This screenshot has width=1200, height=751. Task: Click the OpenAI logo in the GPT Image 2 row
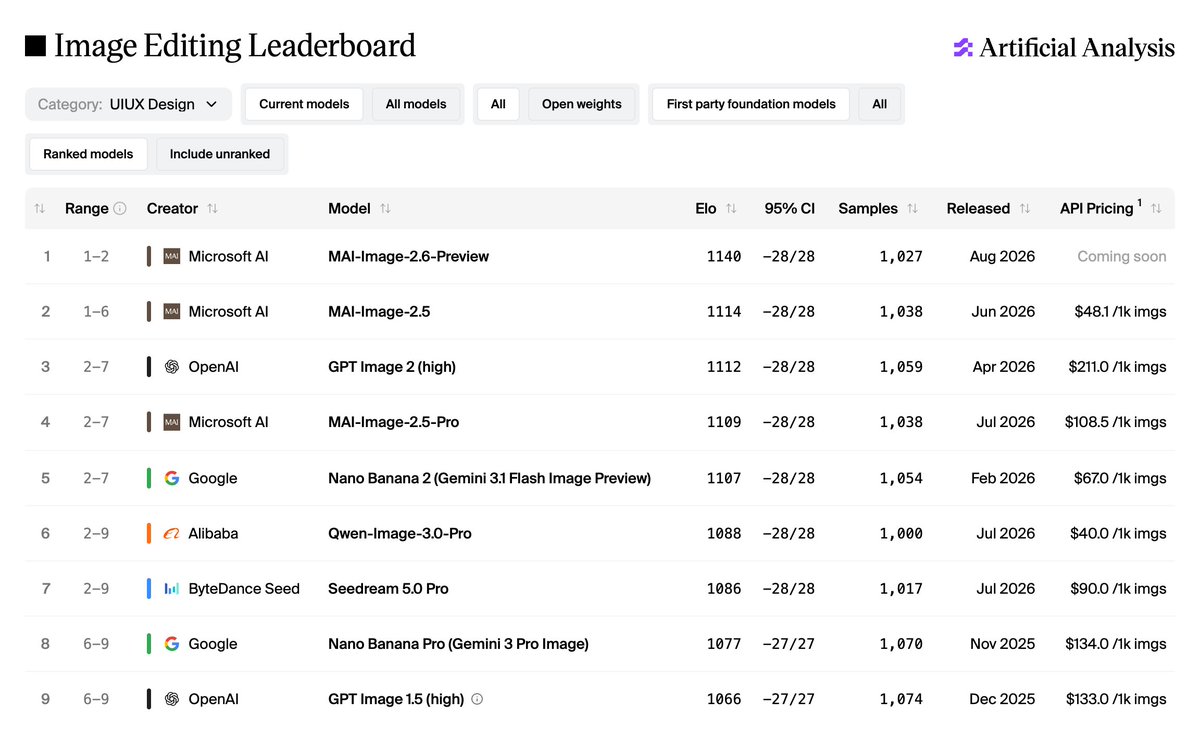pos(172,367)
